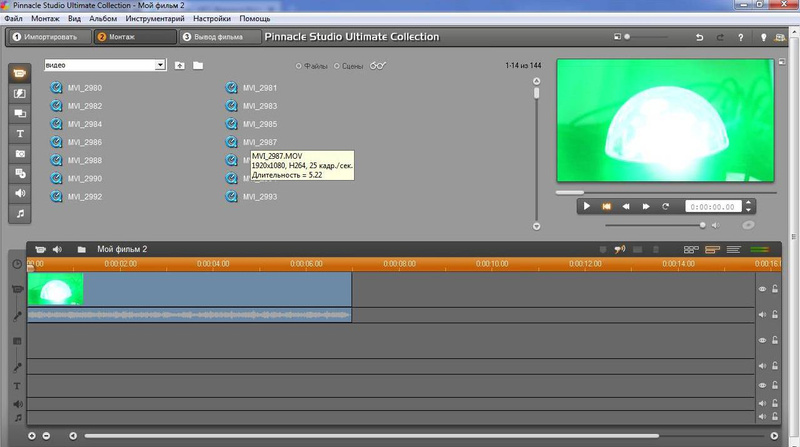Select the Файлы radio button
This screenshot has width=800, height=447.
point(298,66)
